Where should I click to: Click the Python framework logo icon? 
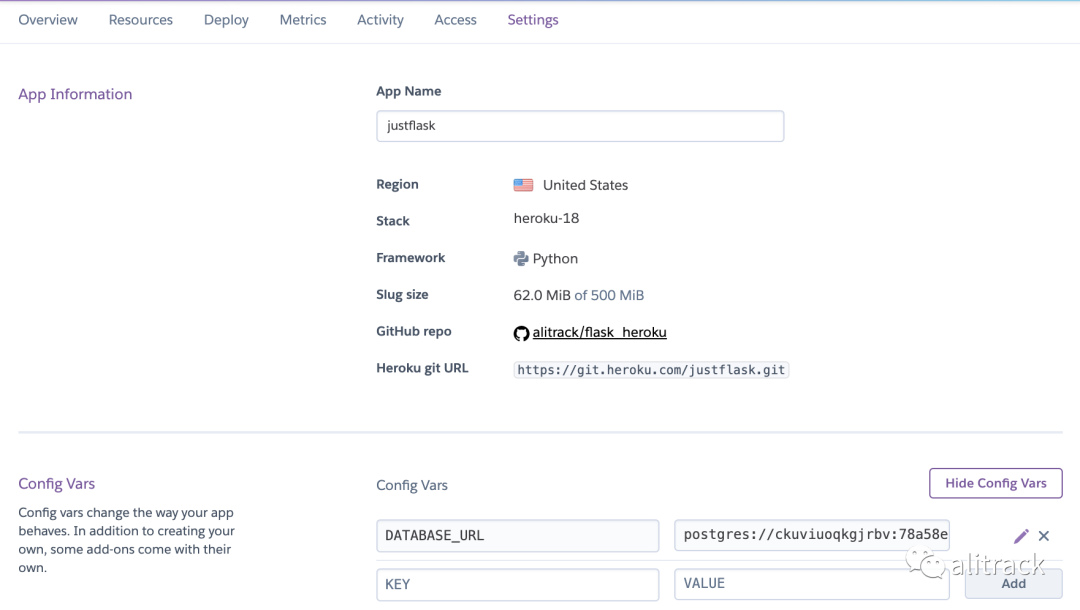(x=521, y=258)
